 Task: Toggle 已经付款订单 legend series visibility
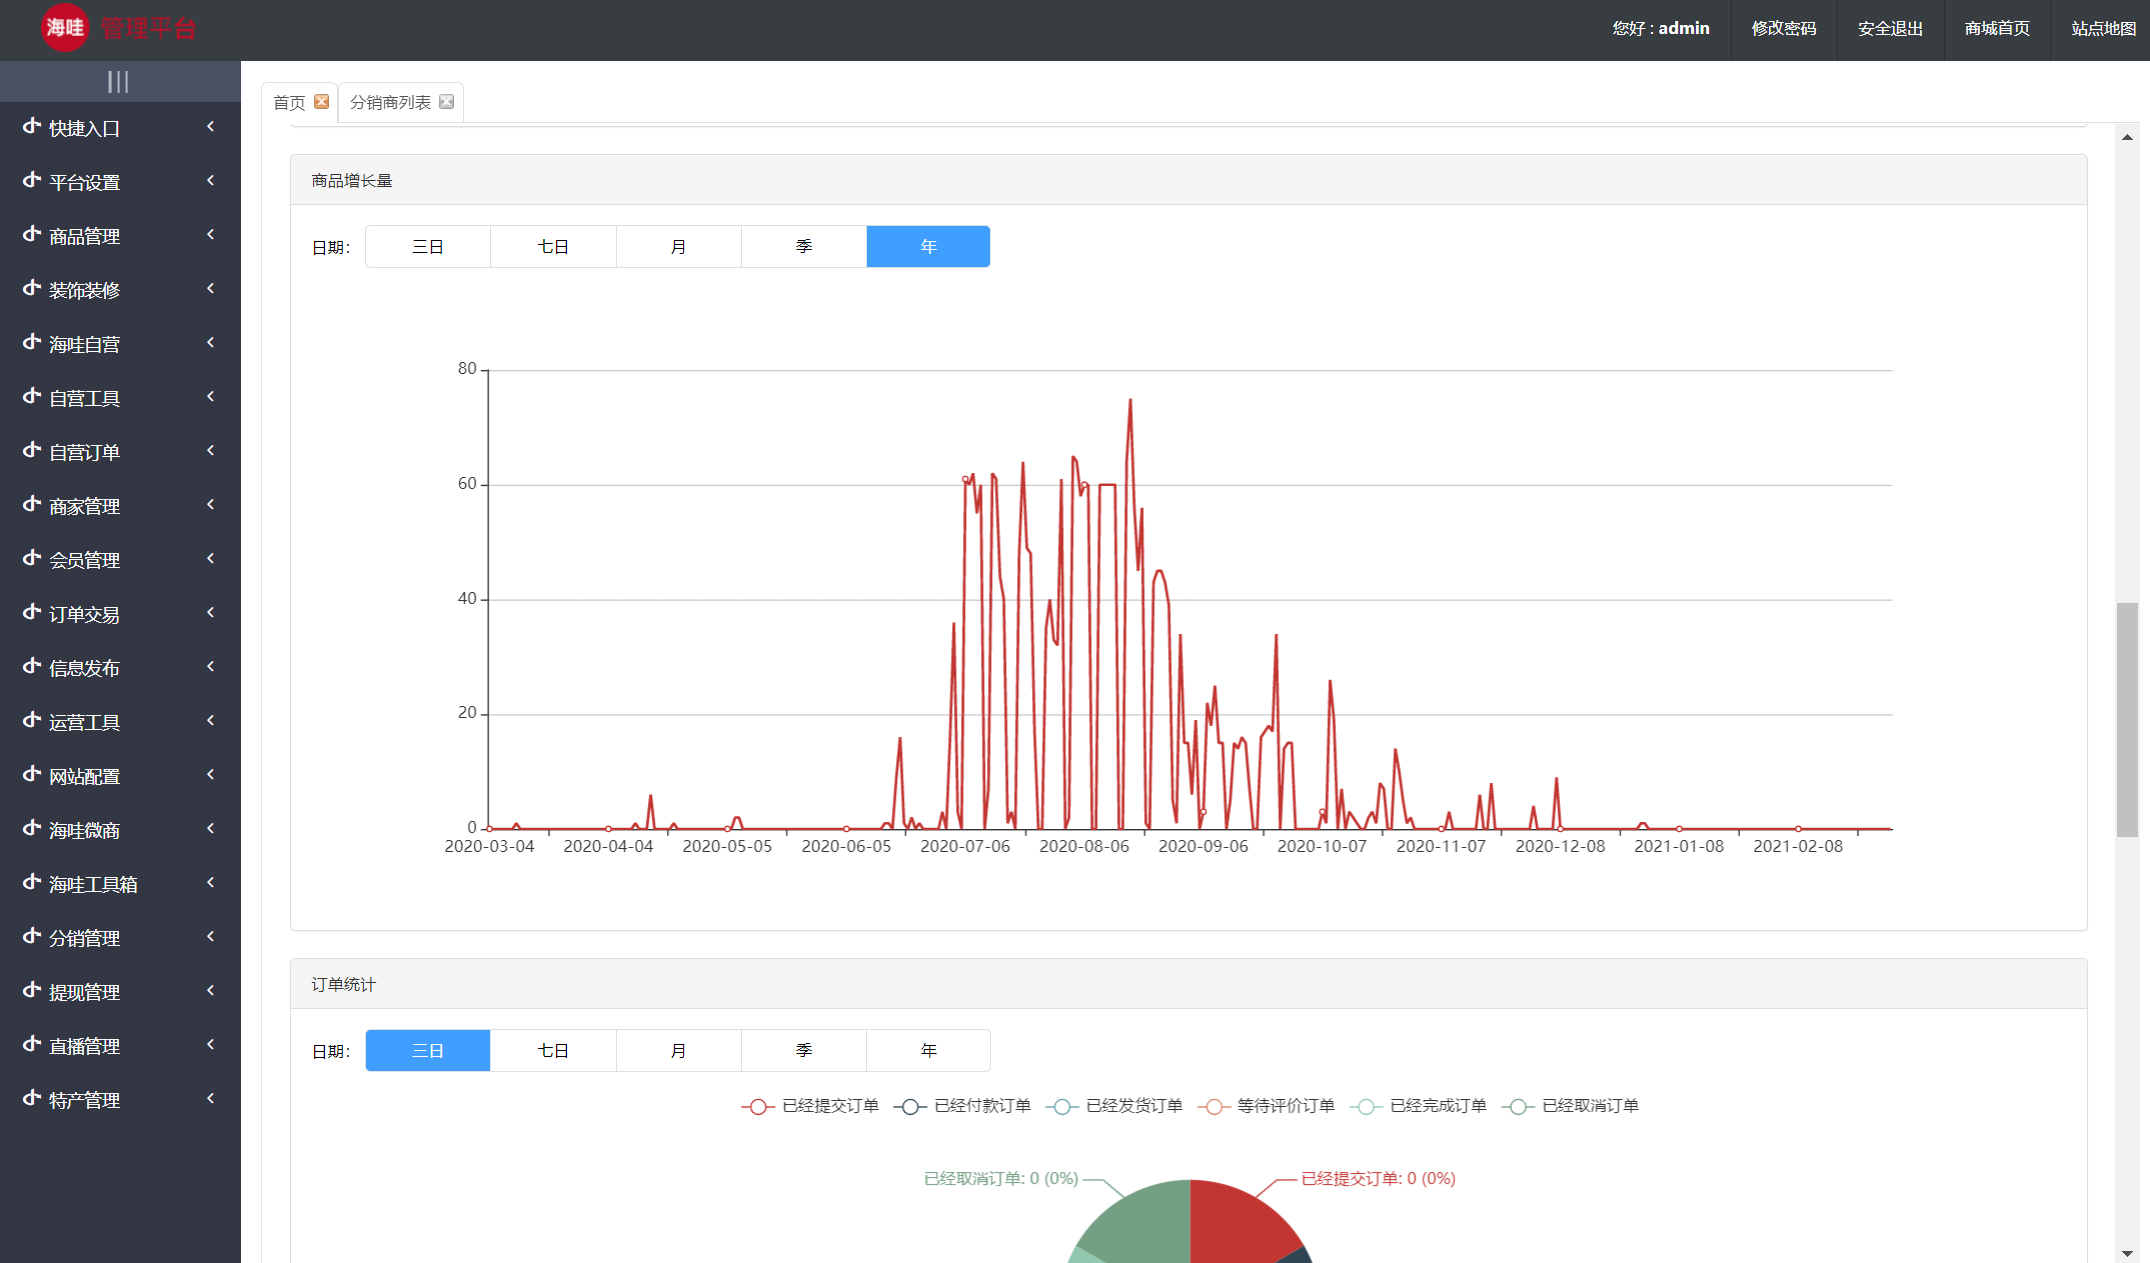(x=962, y=1106)
